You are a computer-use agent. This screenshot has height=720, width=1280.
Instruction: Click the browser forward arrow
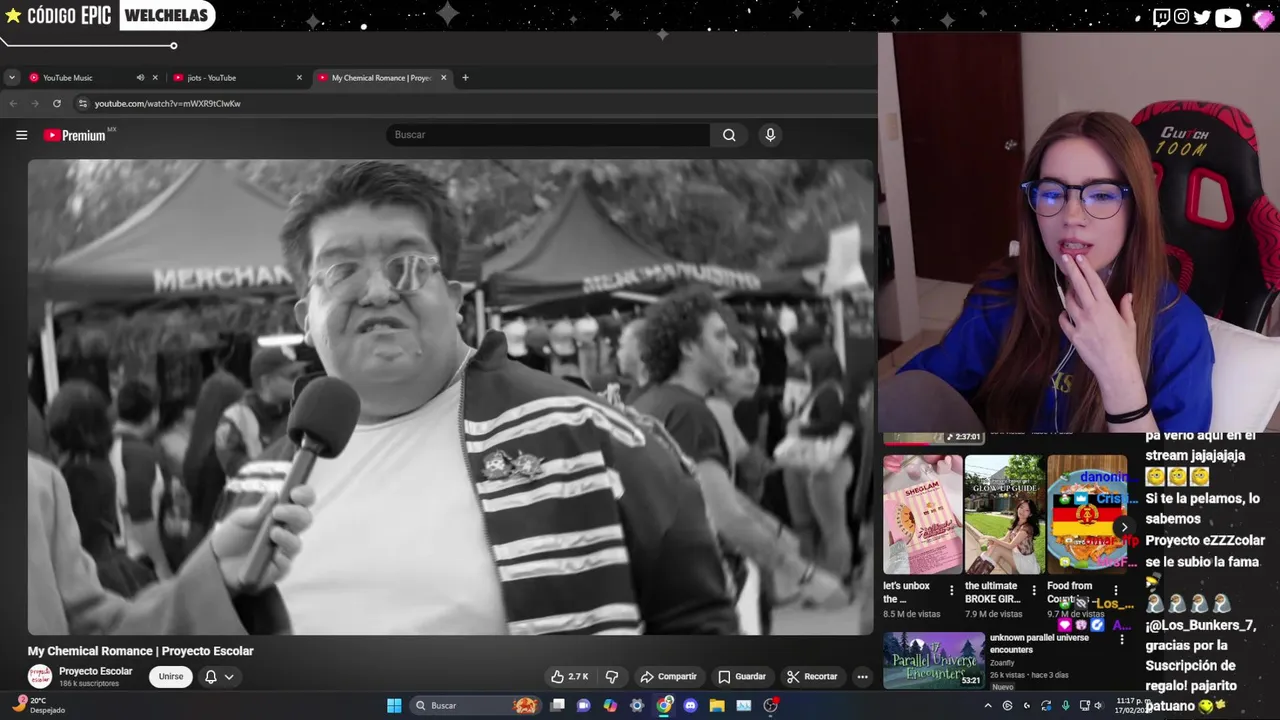[x=35, y=103]
